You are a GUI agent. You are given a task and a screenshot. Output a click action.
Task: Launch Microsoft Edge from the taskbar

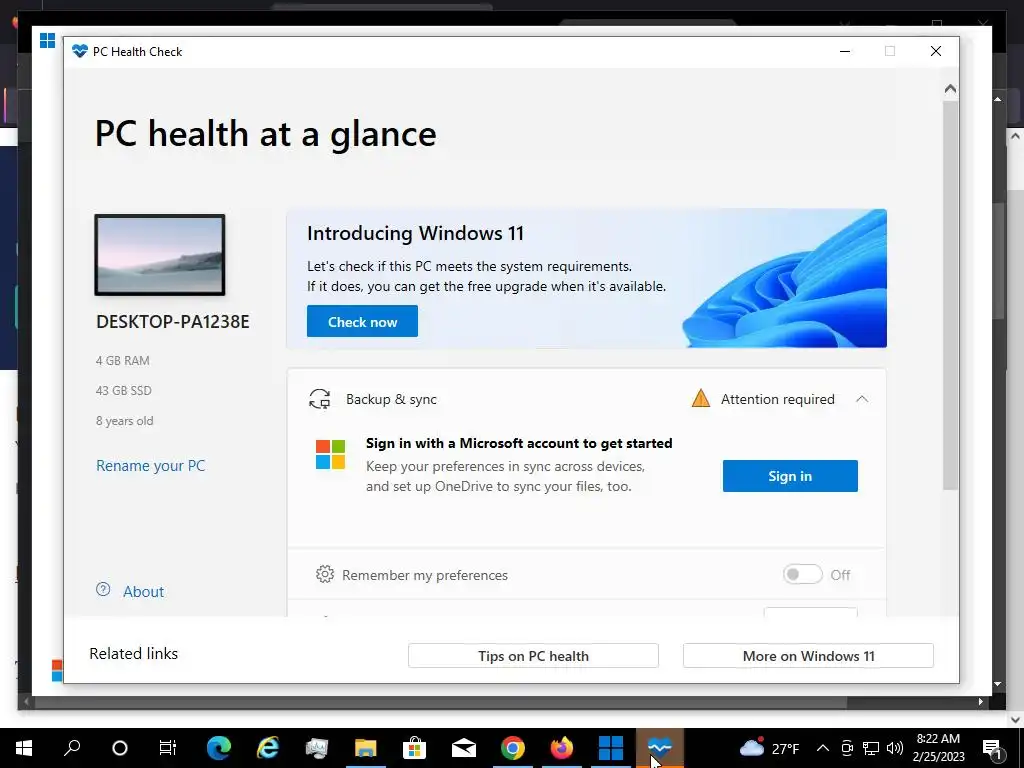[219, 748]
